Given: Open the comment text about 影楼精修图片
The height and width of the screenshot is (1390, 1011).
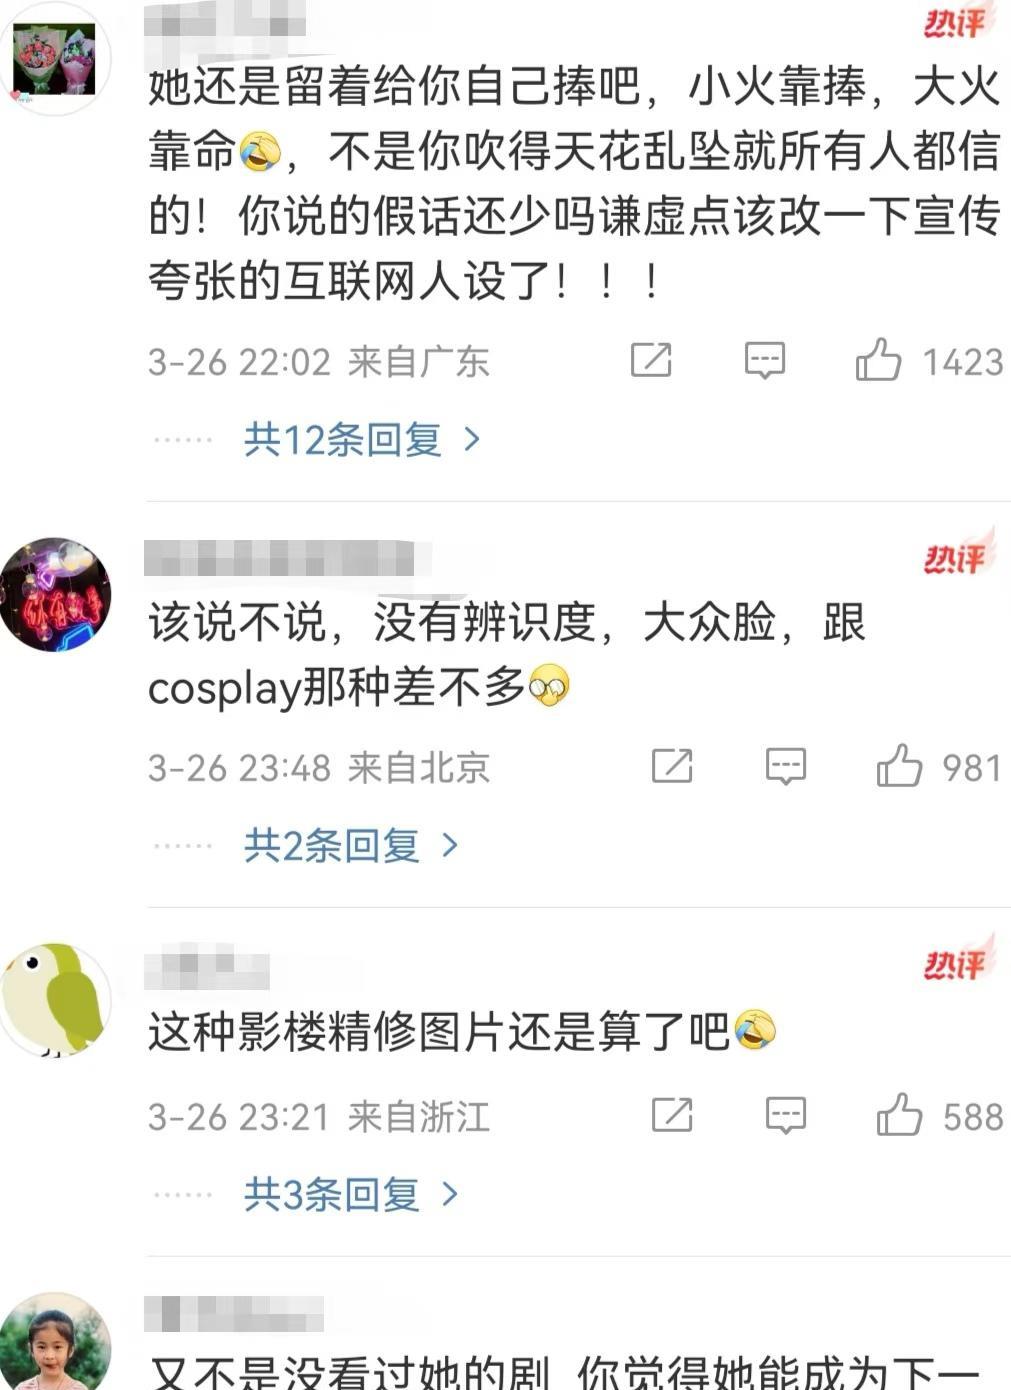Looking at the screenshot, I should tap(462, 1031).
